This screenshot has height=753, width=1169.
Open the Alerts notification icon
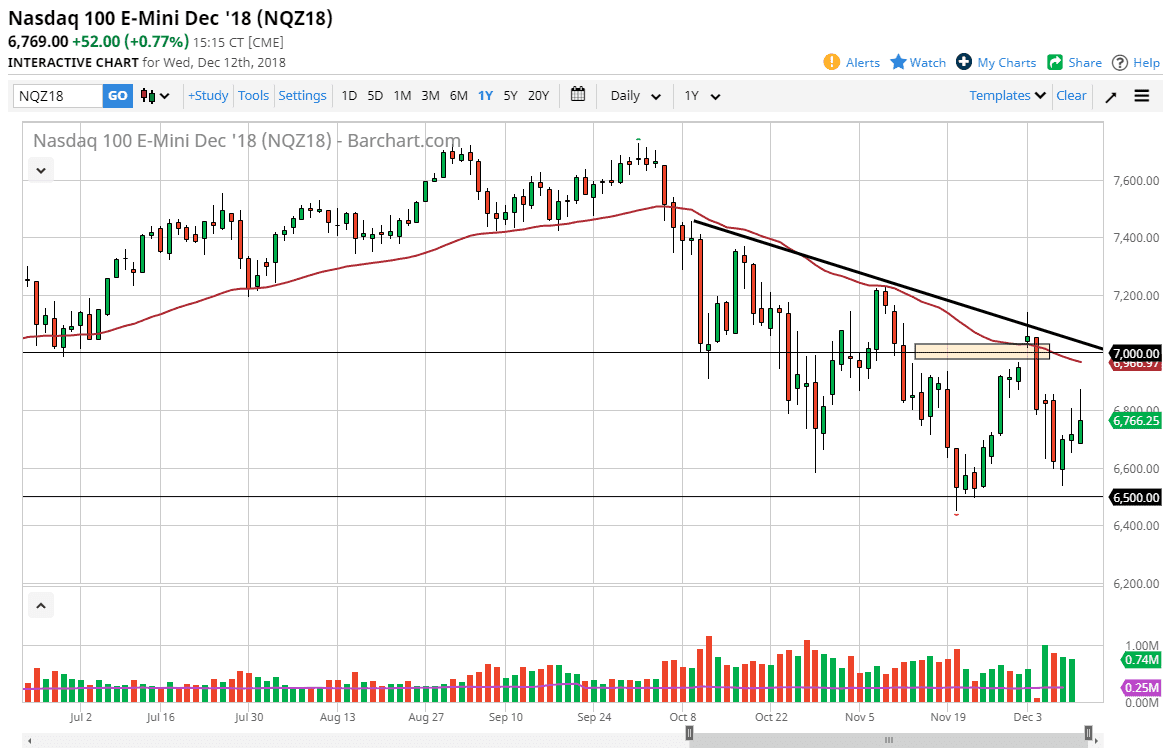click(x=831, y=62)
